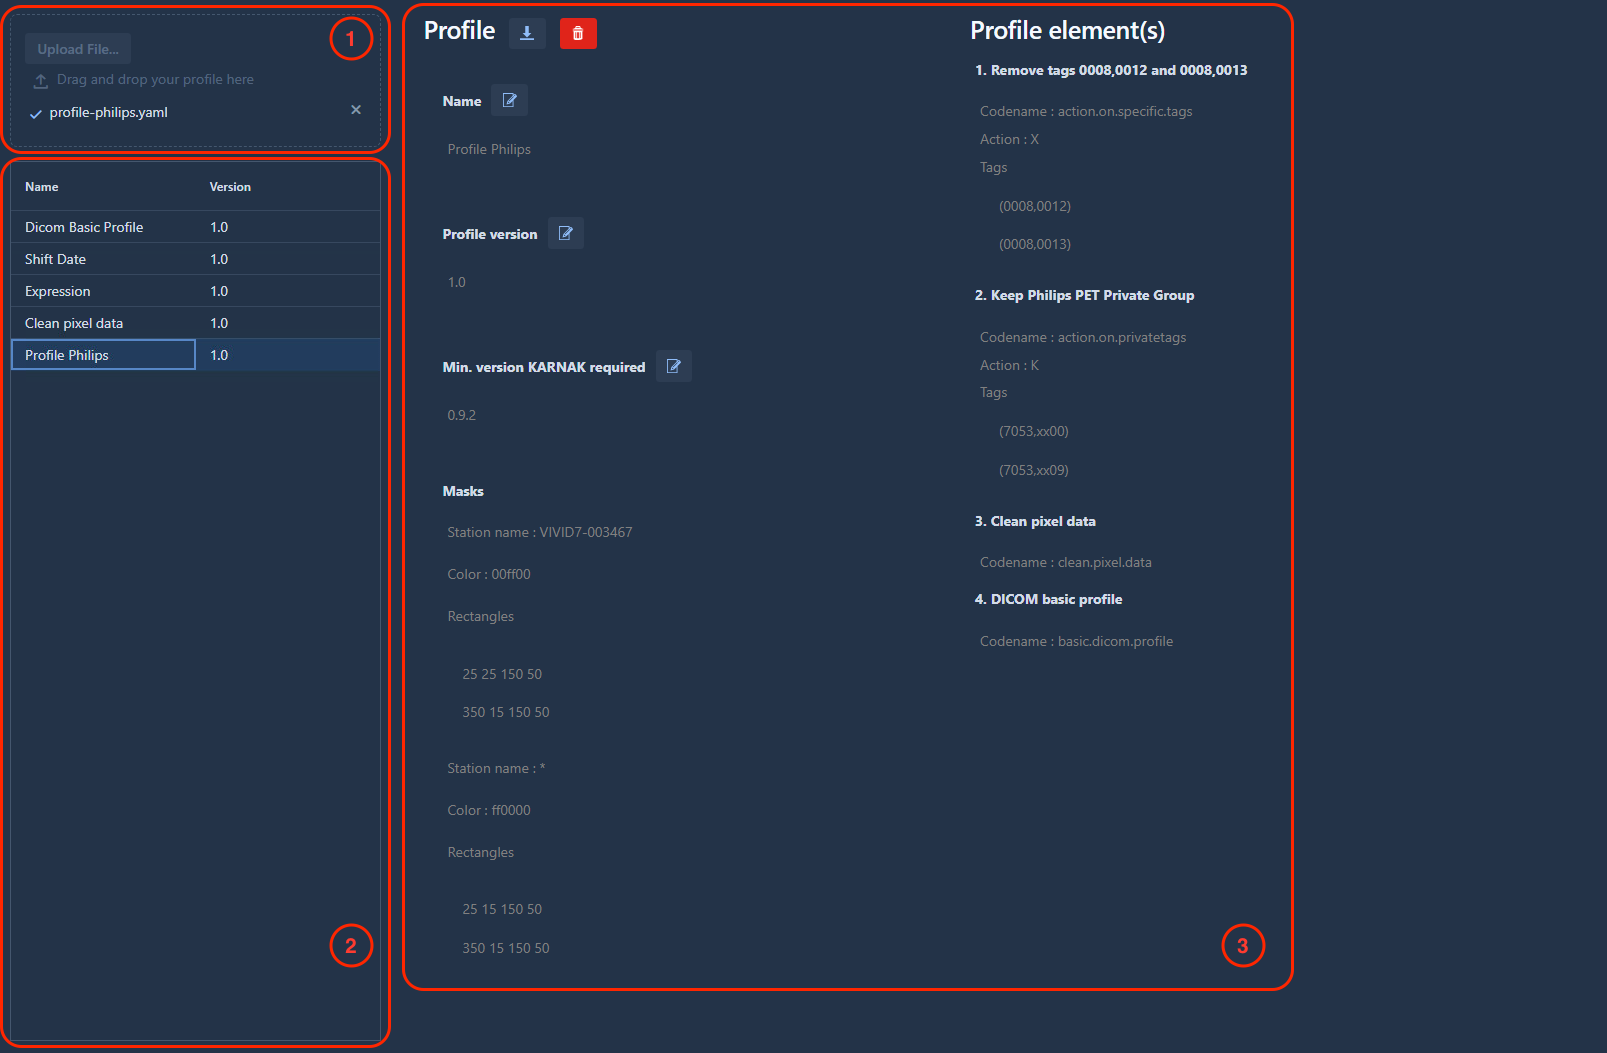Click the 'Color : 00ff00' mask value

tap(489, 574)
